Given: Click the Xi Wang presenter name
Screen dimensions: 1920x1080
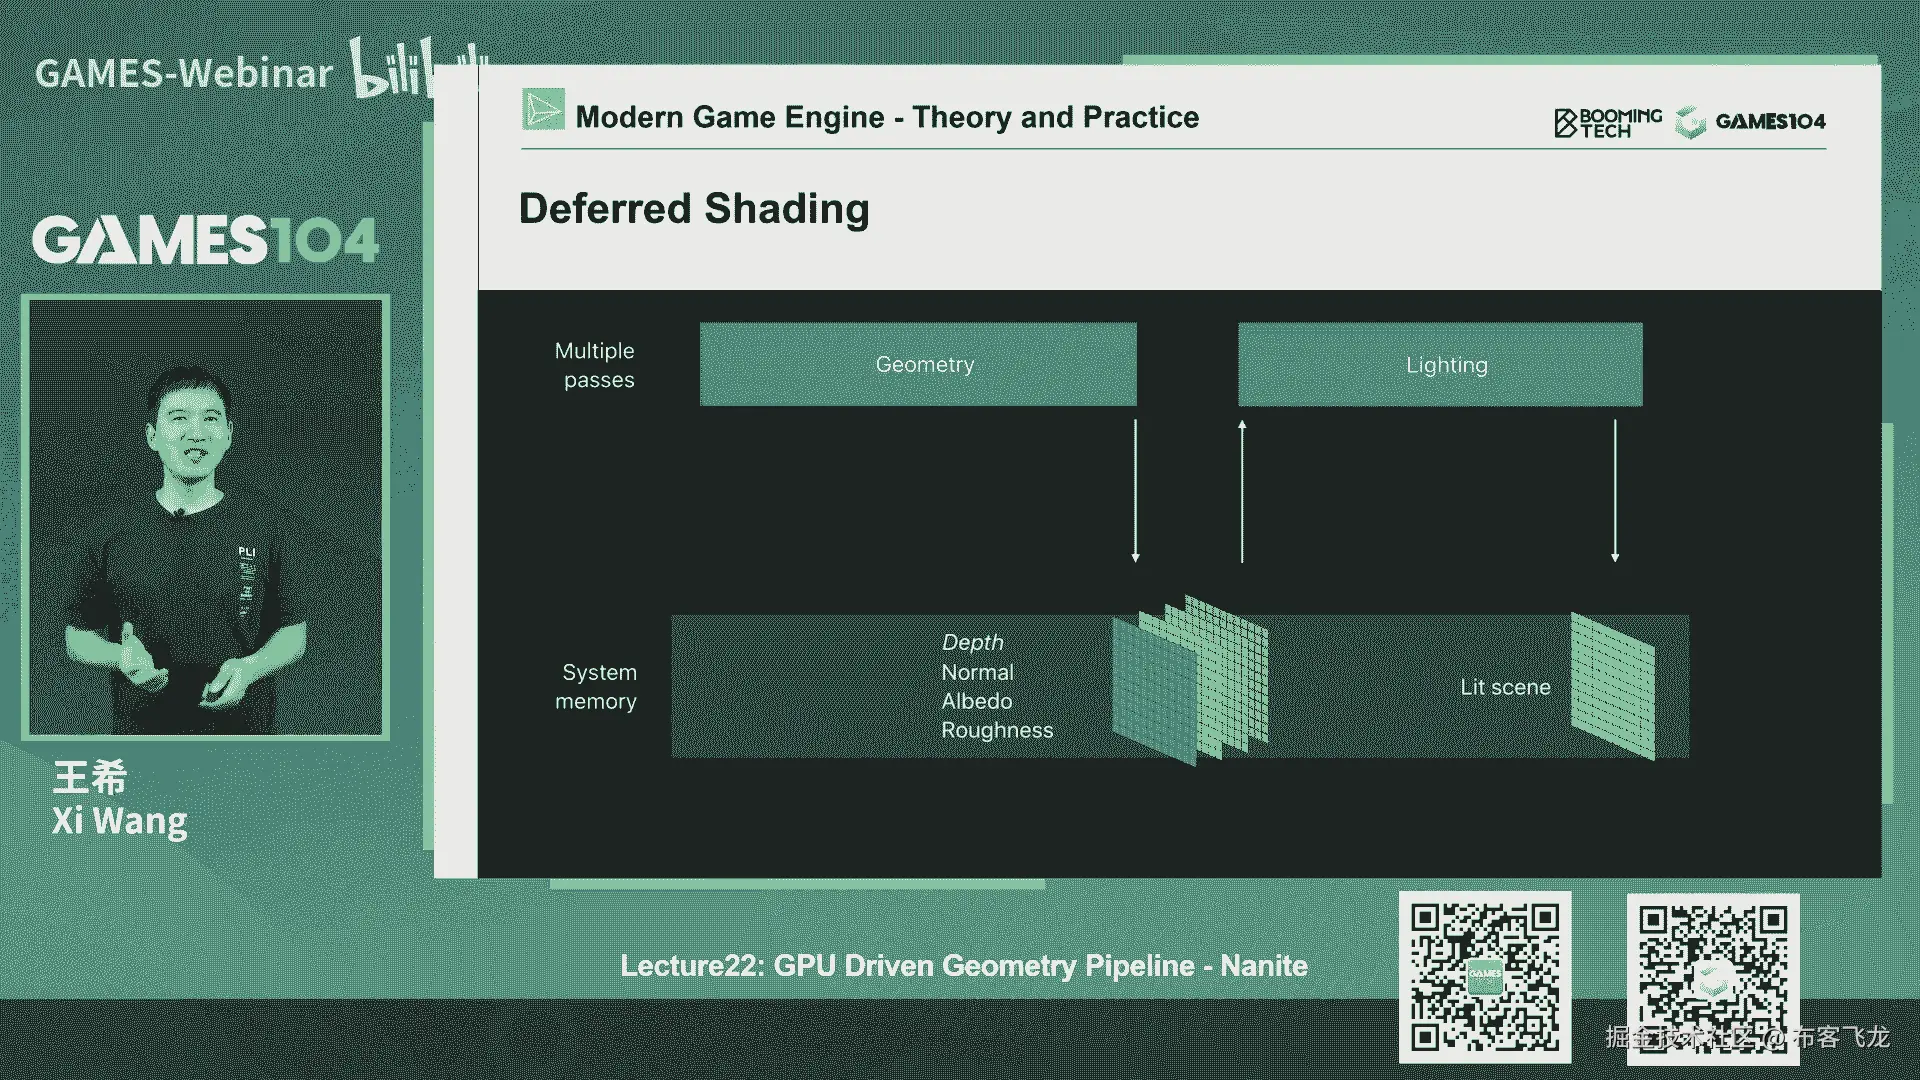Looking at the screenshot, I should pyautogui.click(x=119, y=821).
